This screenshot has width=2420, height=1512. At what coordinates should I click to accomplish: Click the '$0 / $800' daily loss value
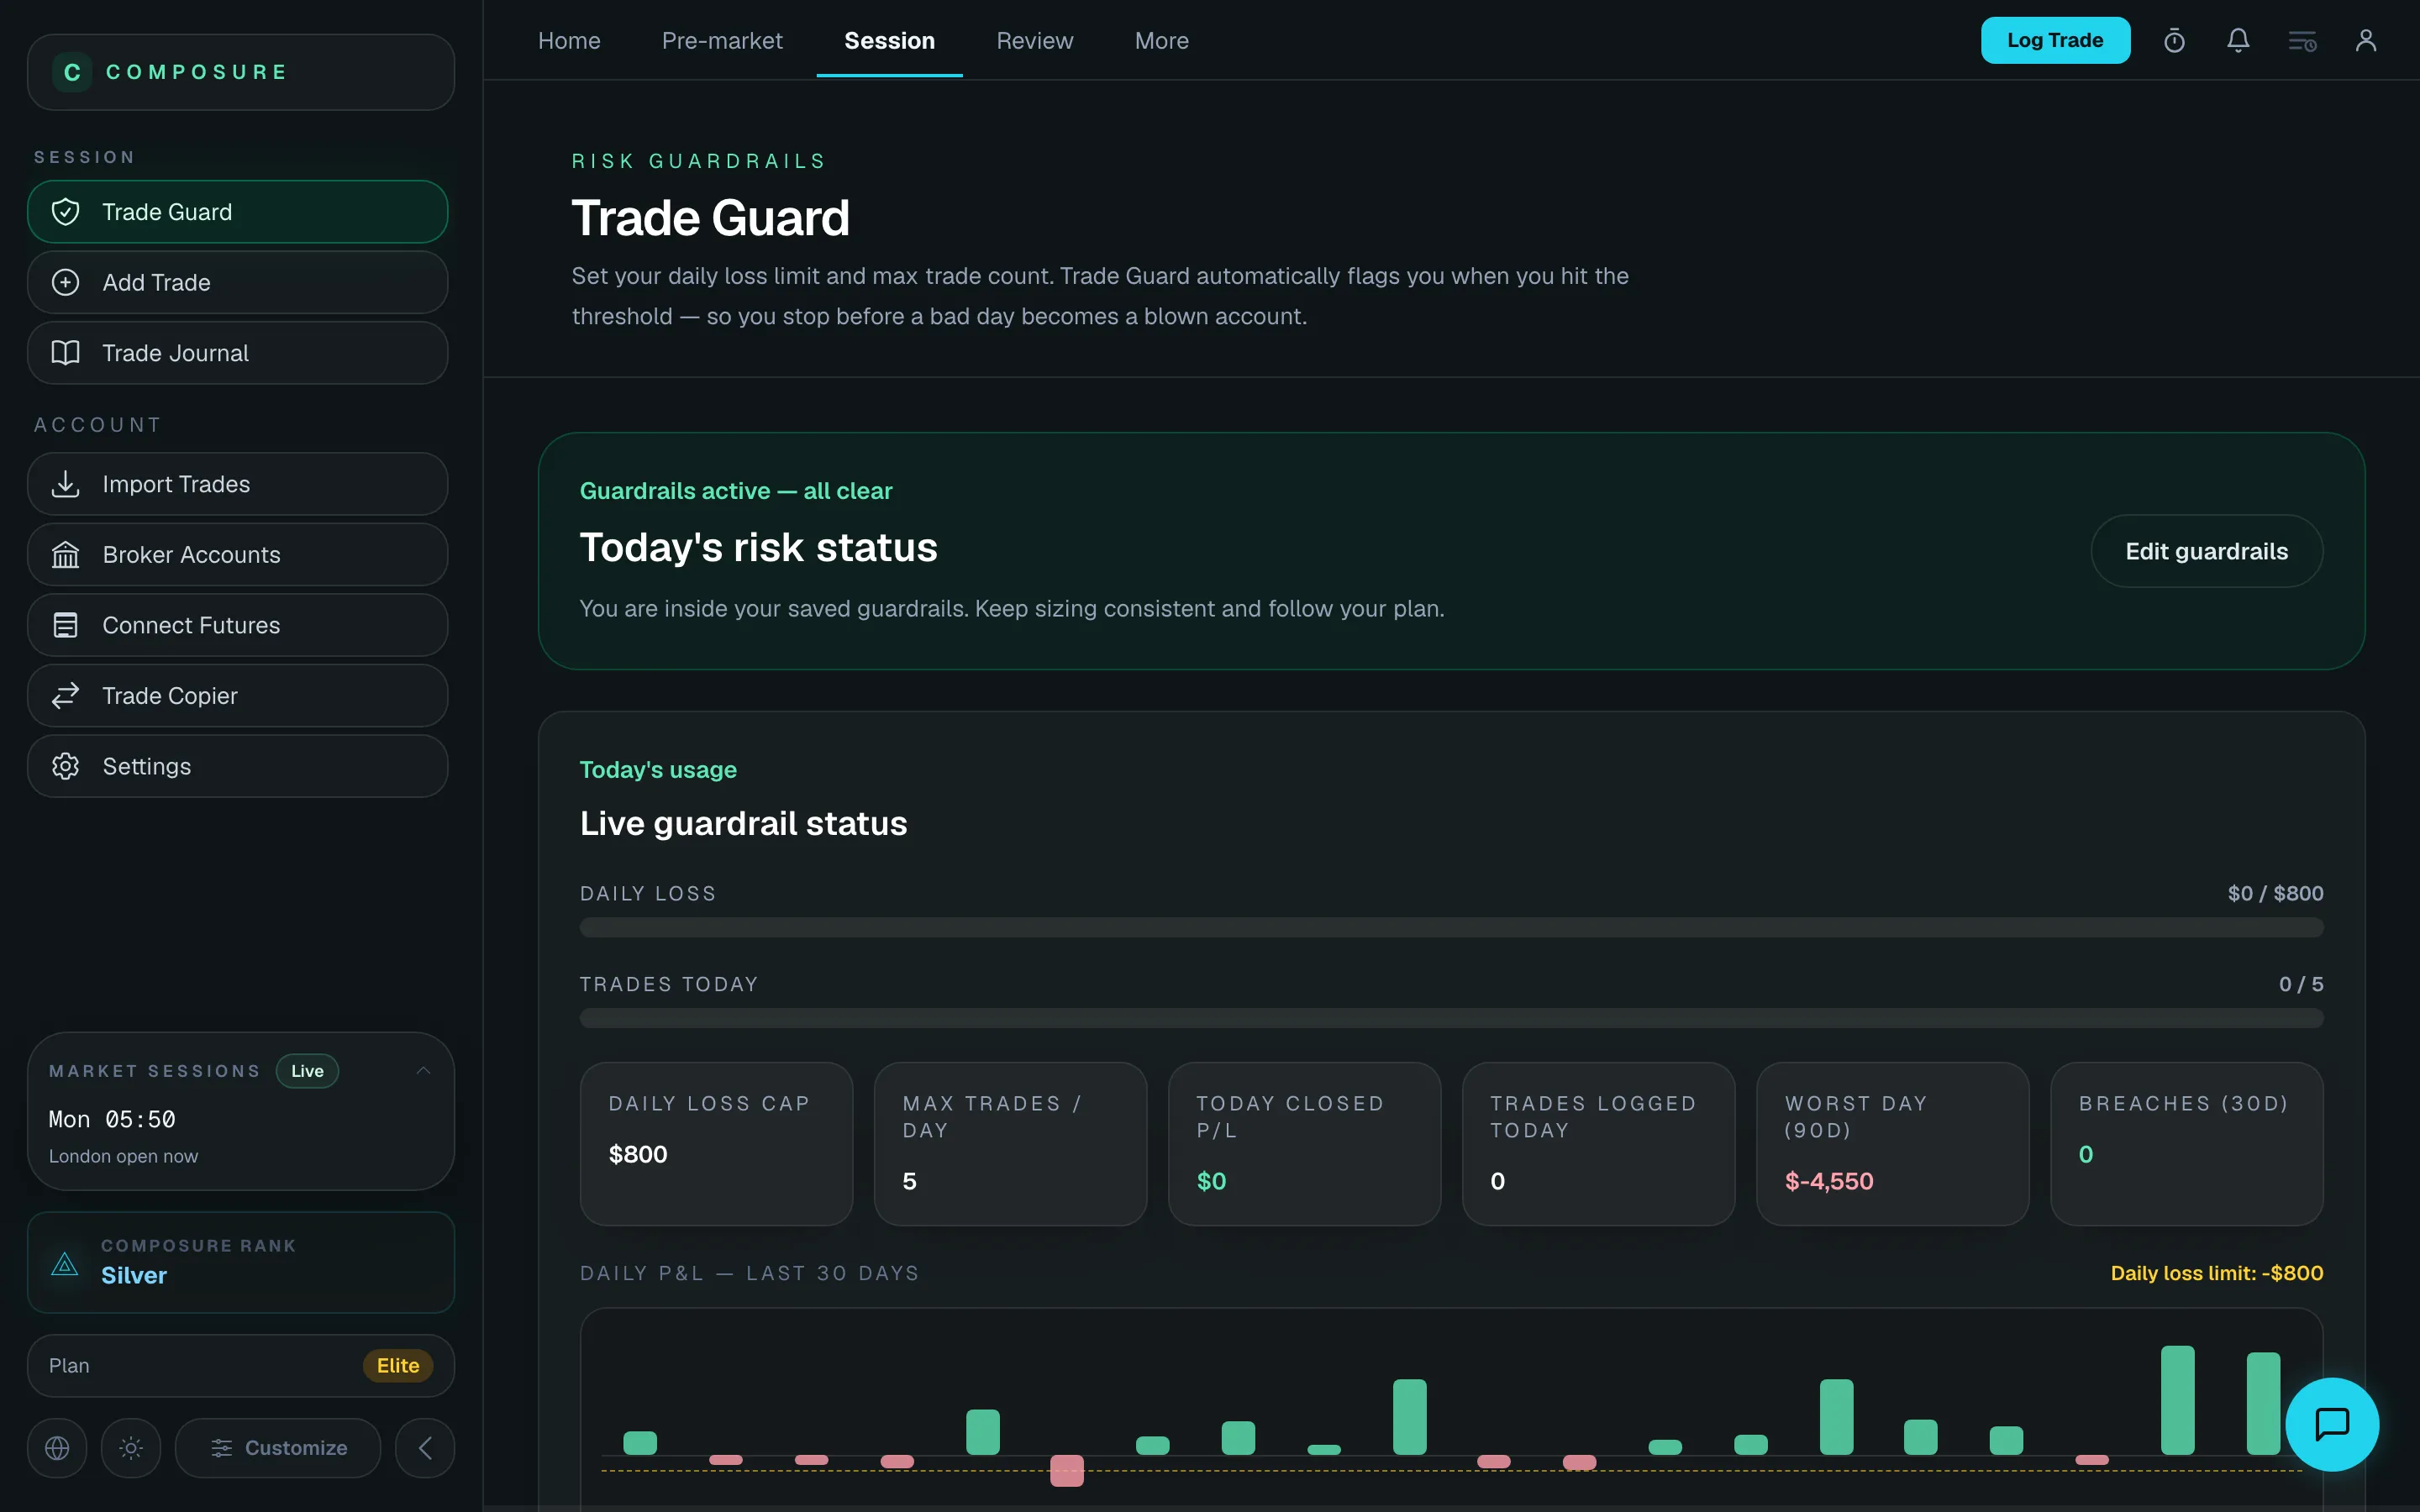coord(2275,894)
